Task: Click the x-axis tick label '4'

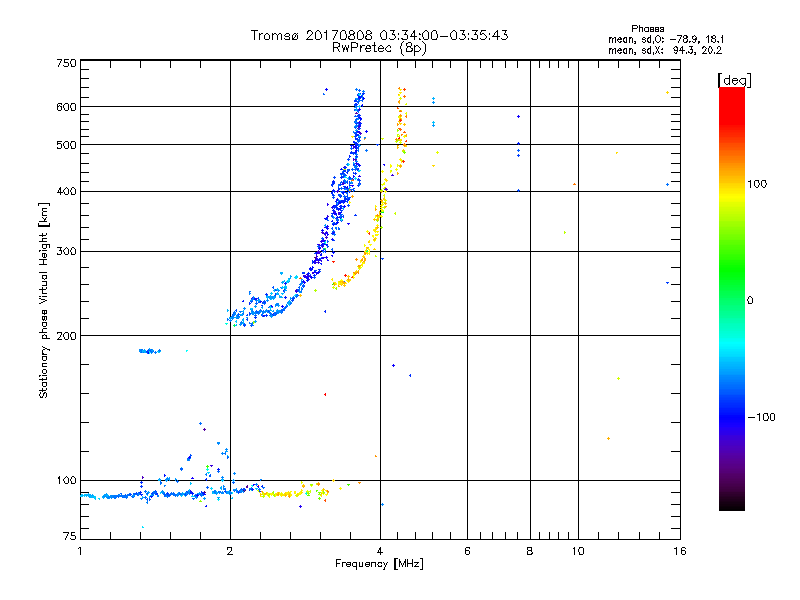Action: tap(380, 551)
